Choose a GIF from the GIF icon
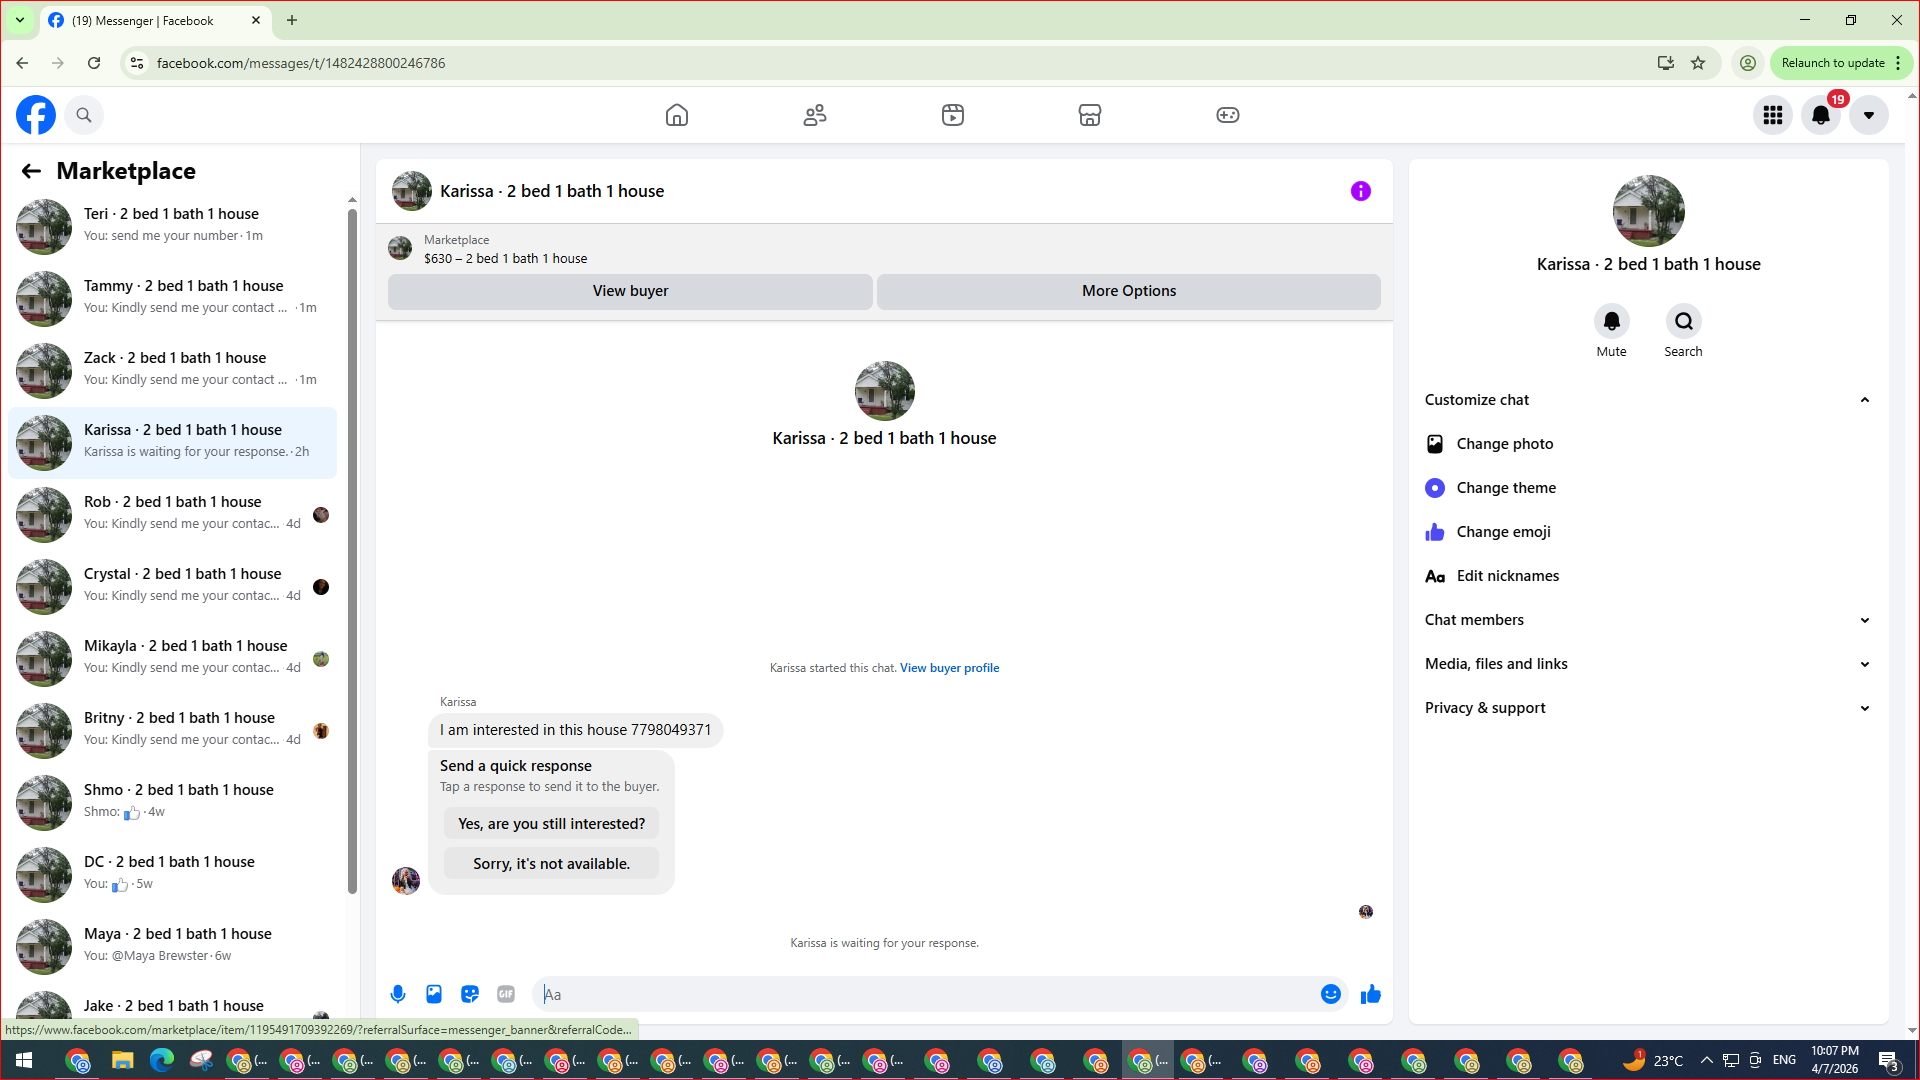 point(506,994)
